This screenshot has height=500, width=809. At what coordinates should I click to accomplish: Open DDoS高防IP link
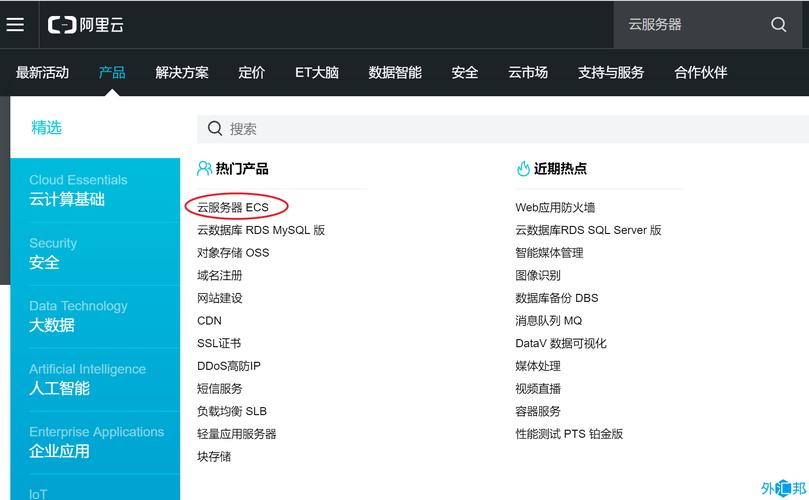(x=229, y=366)
